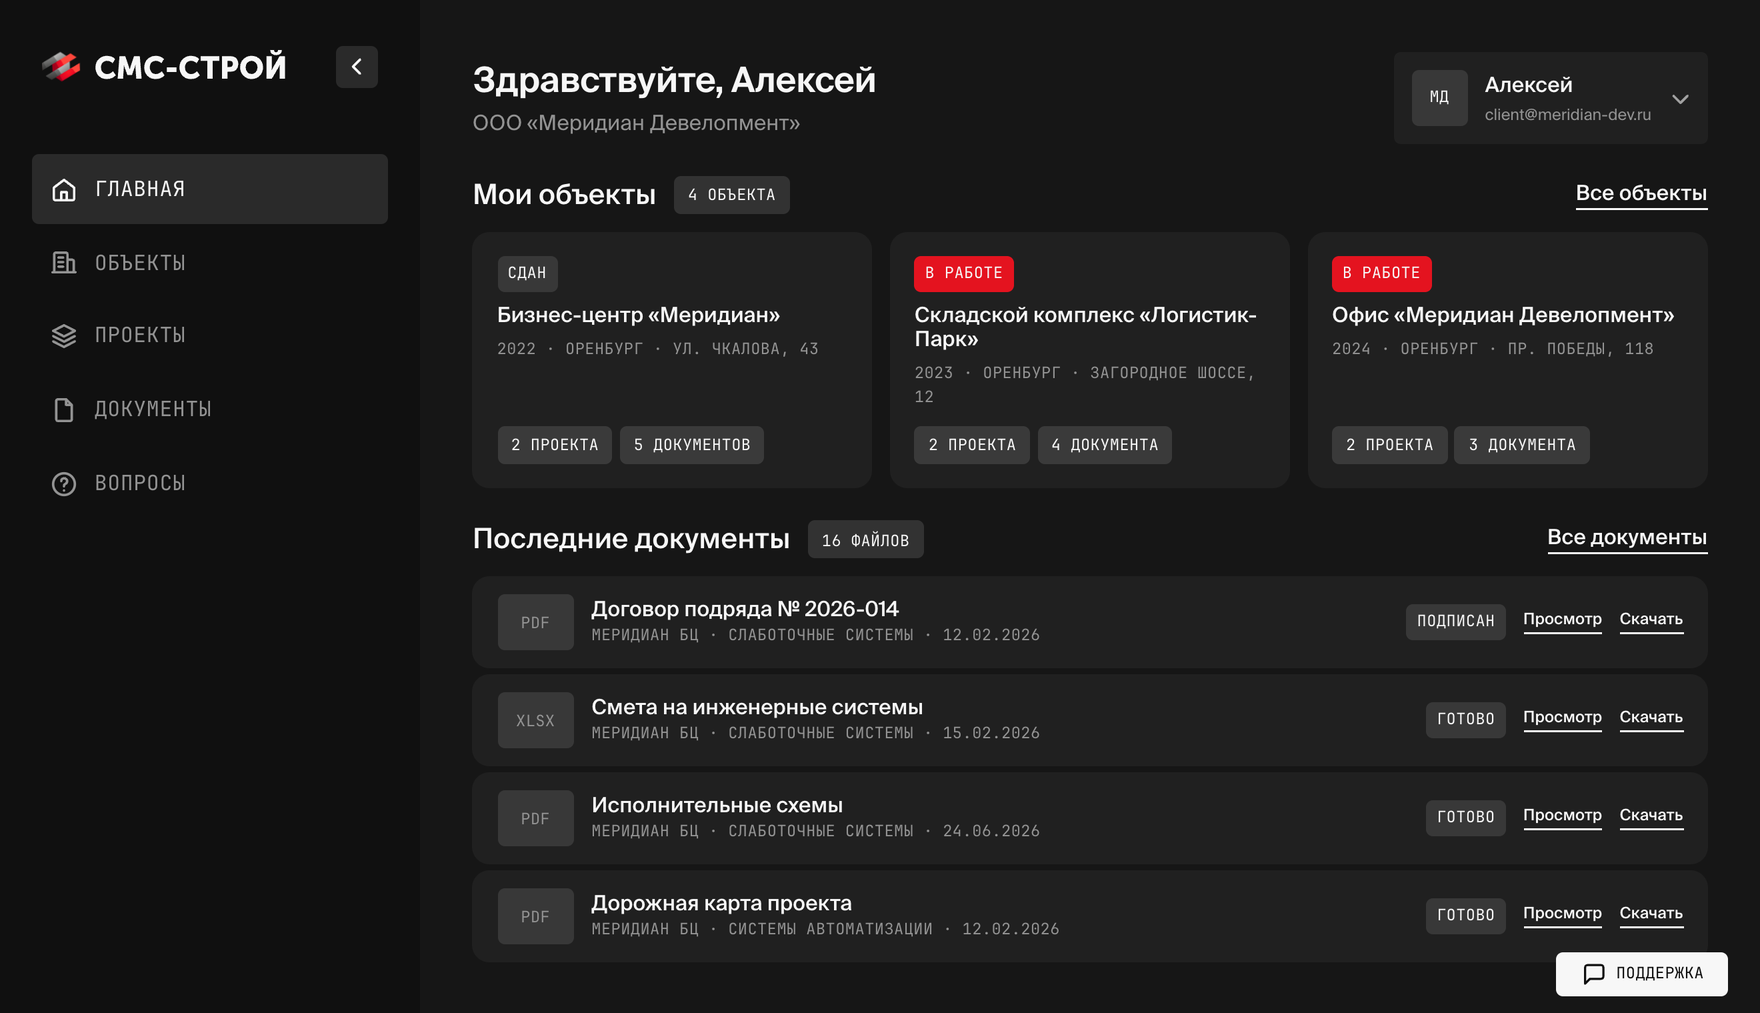Image resolution: width=1760 pixels, height=1013 pixels.
Task: Download Исполнительные схемы via Скачать
Action: pyautogui.click(x=1652, y=816)
